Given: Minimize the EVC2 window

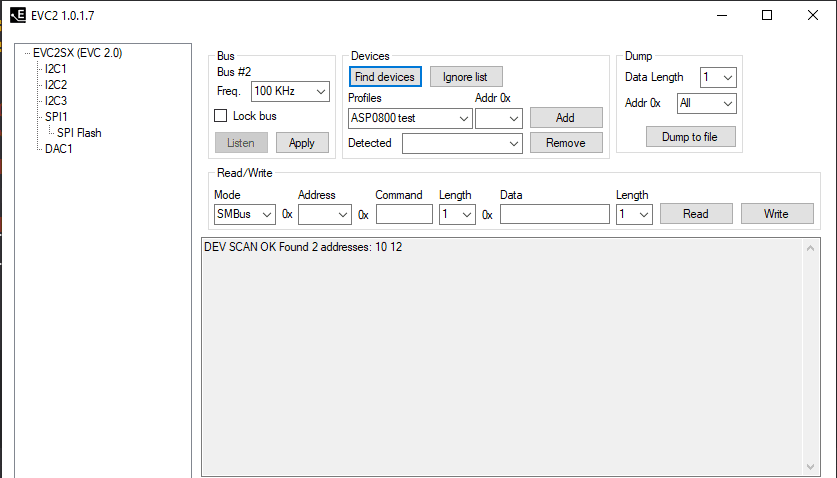Looking at the screenshot, I should (722, 15).
